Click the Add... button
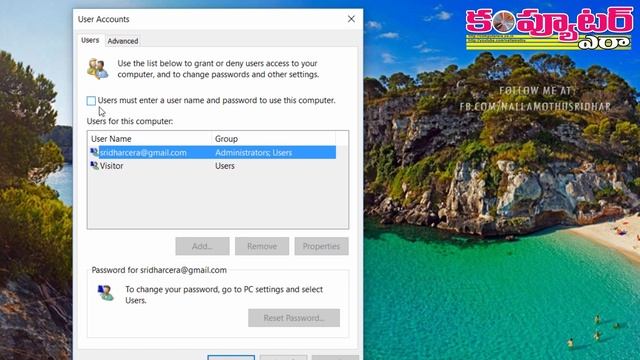 202,246
